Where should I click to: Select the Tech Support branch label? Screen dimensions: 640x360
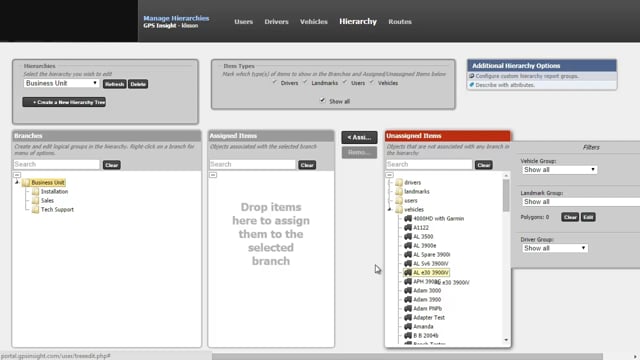pos(57,209)
